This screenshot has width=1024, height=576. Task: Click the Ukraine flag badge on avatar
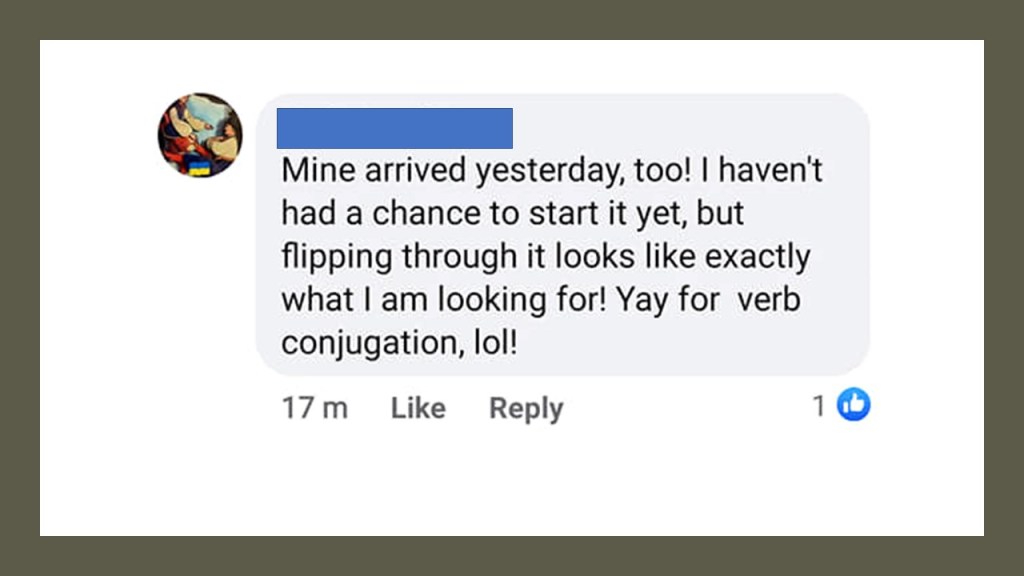[201, 168]
